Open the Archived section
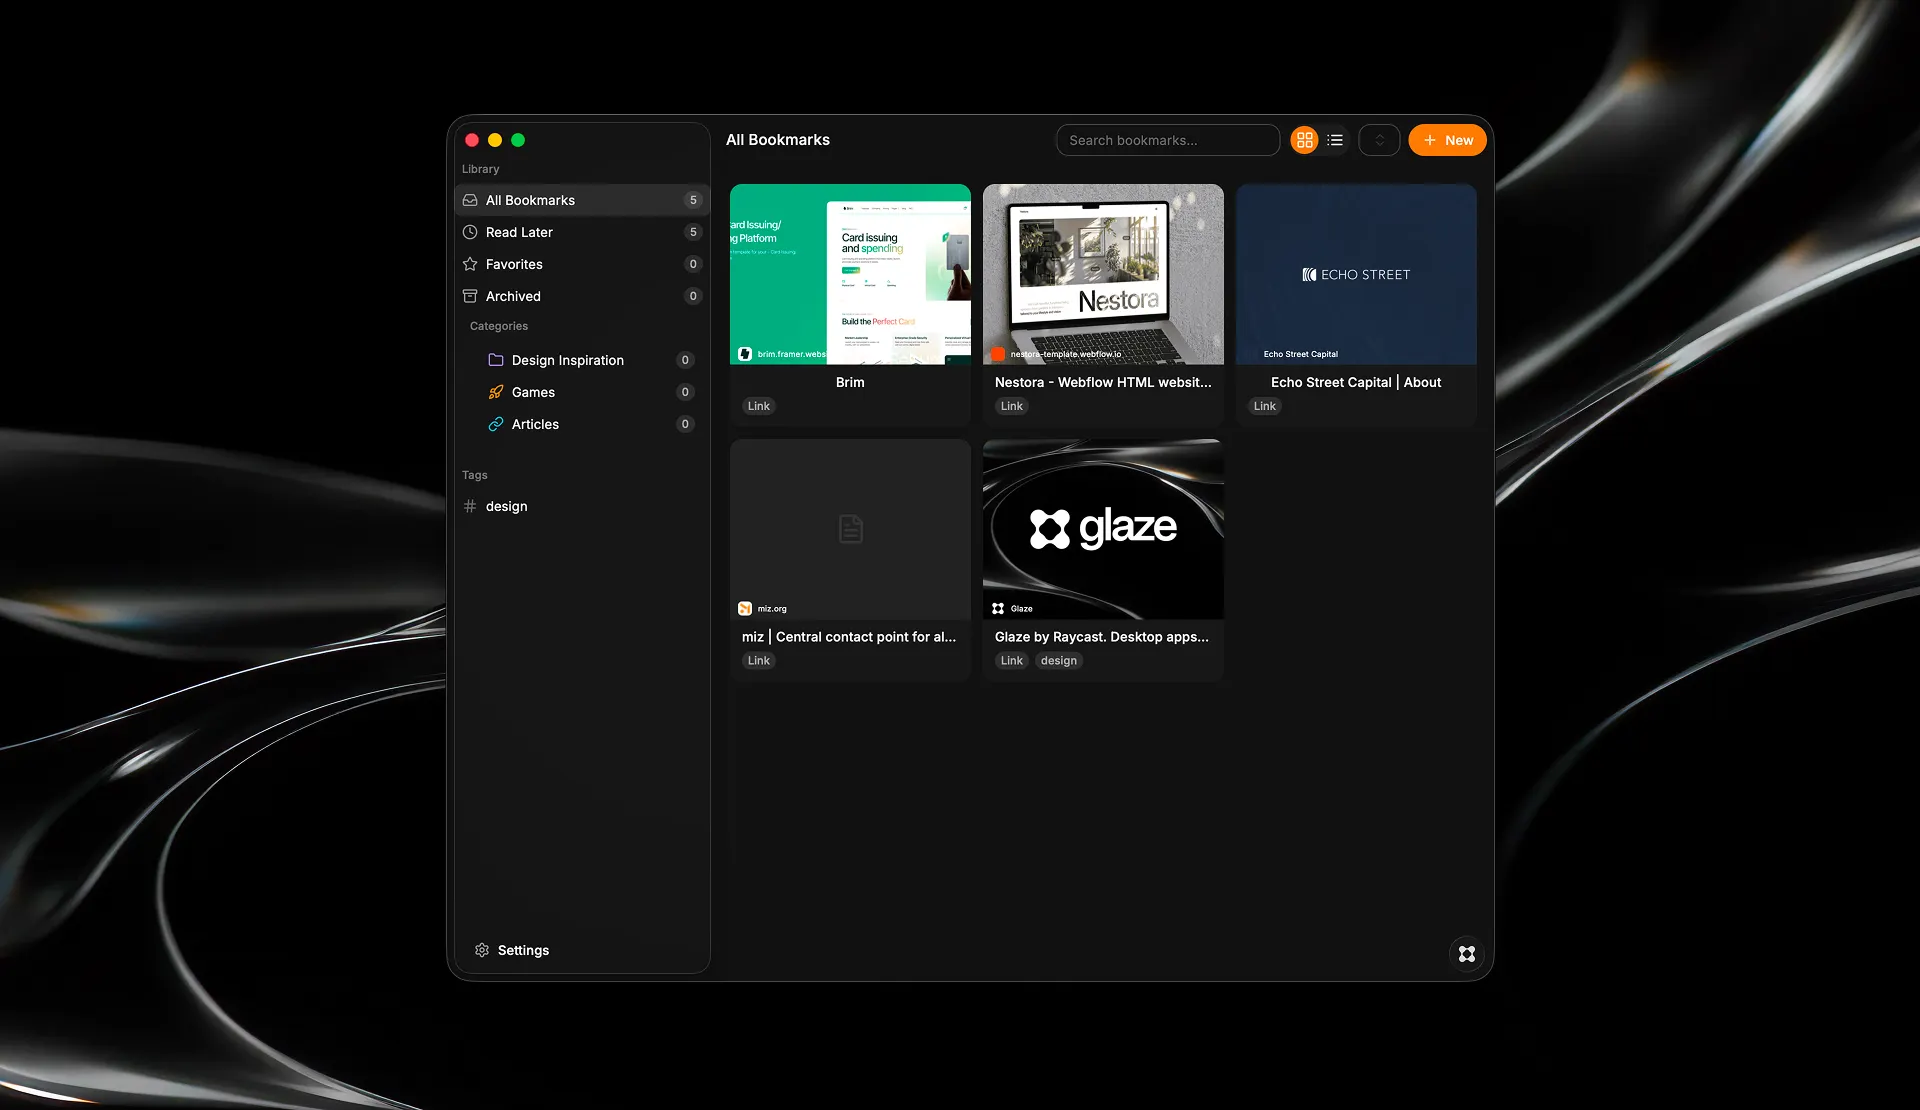 [x=582, y=296]
